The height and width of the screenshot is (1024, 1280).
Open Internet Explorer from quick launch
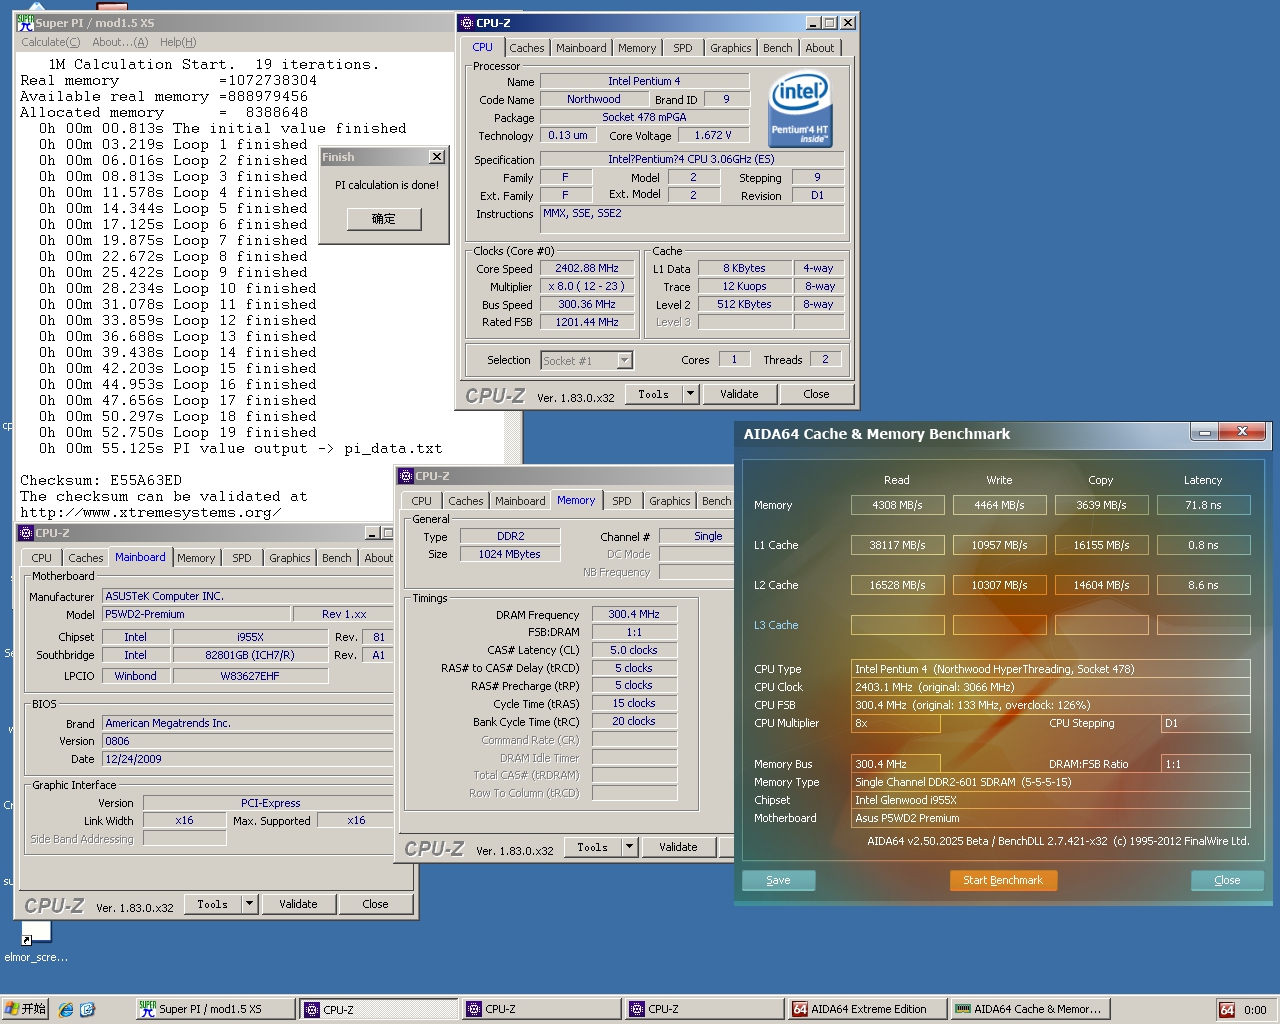pos(66,1009)
